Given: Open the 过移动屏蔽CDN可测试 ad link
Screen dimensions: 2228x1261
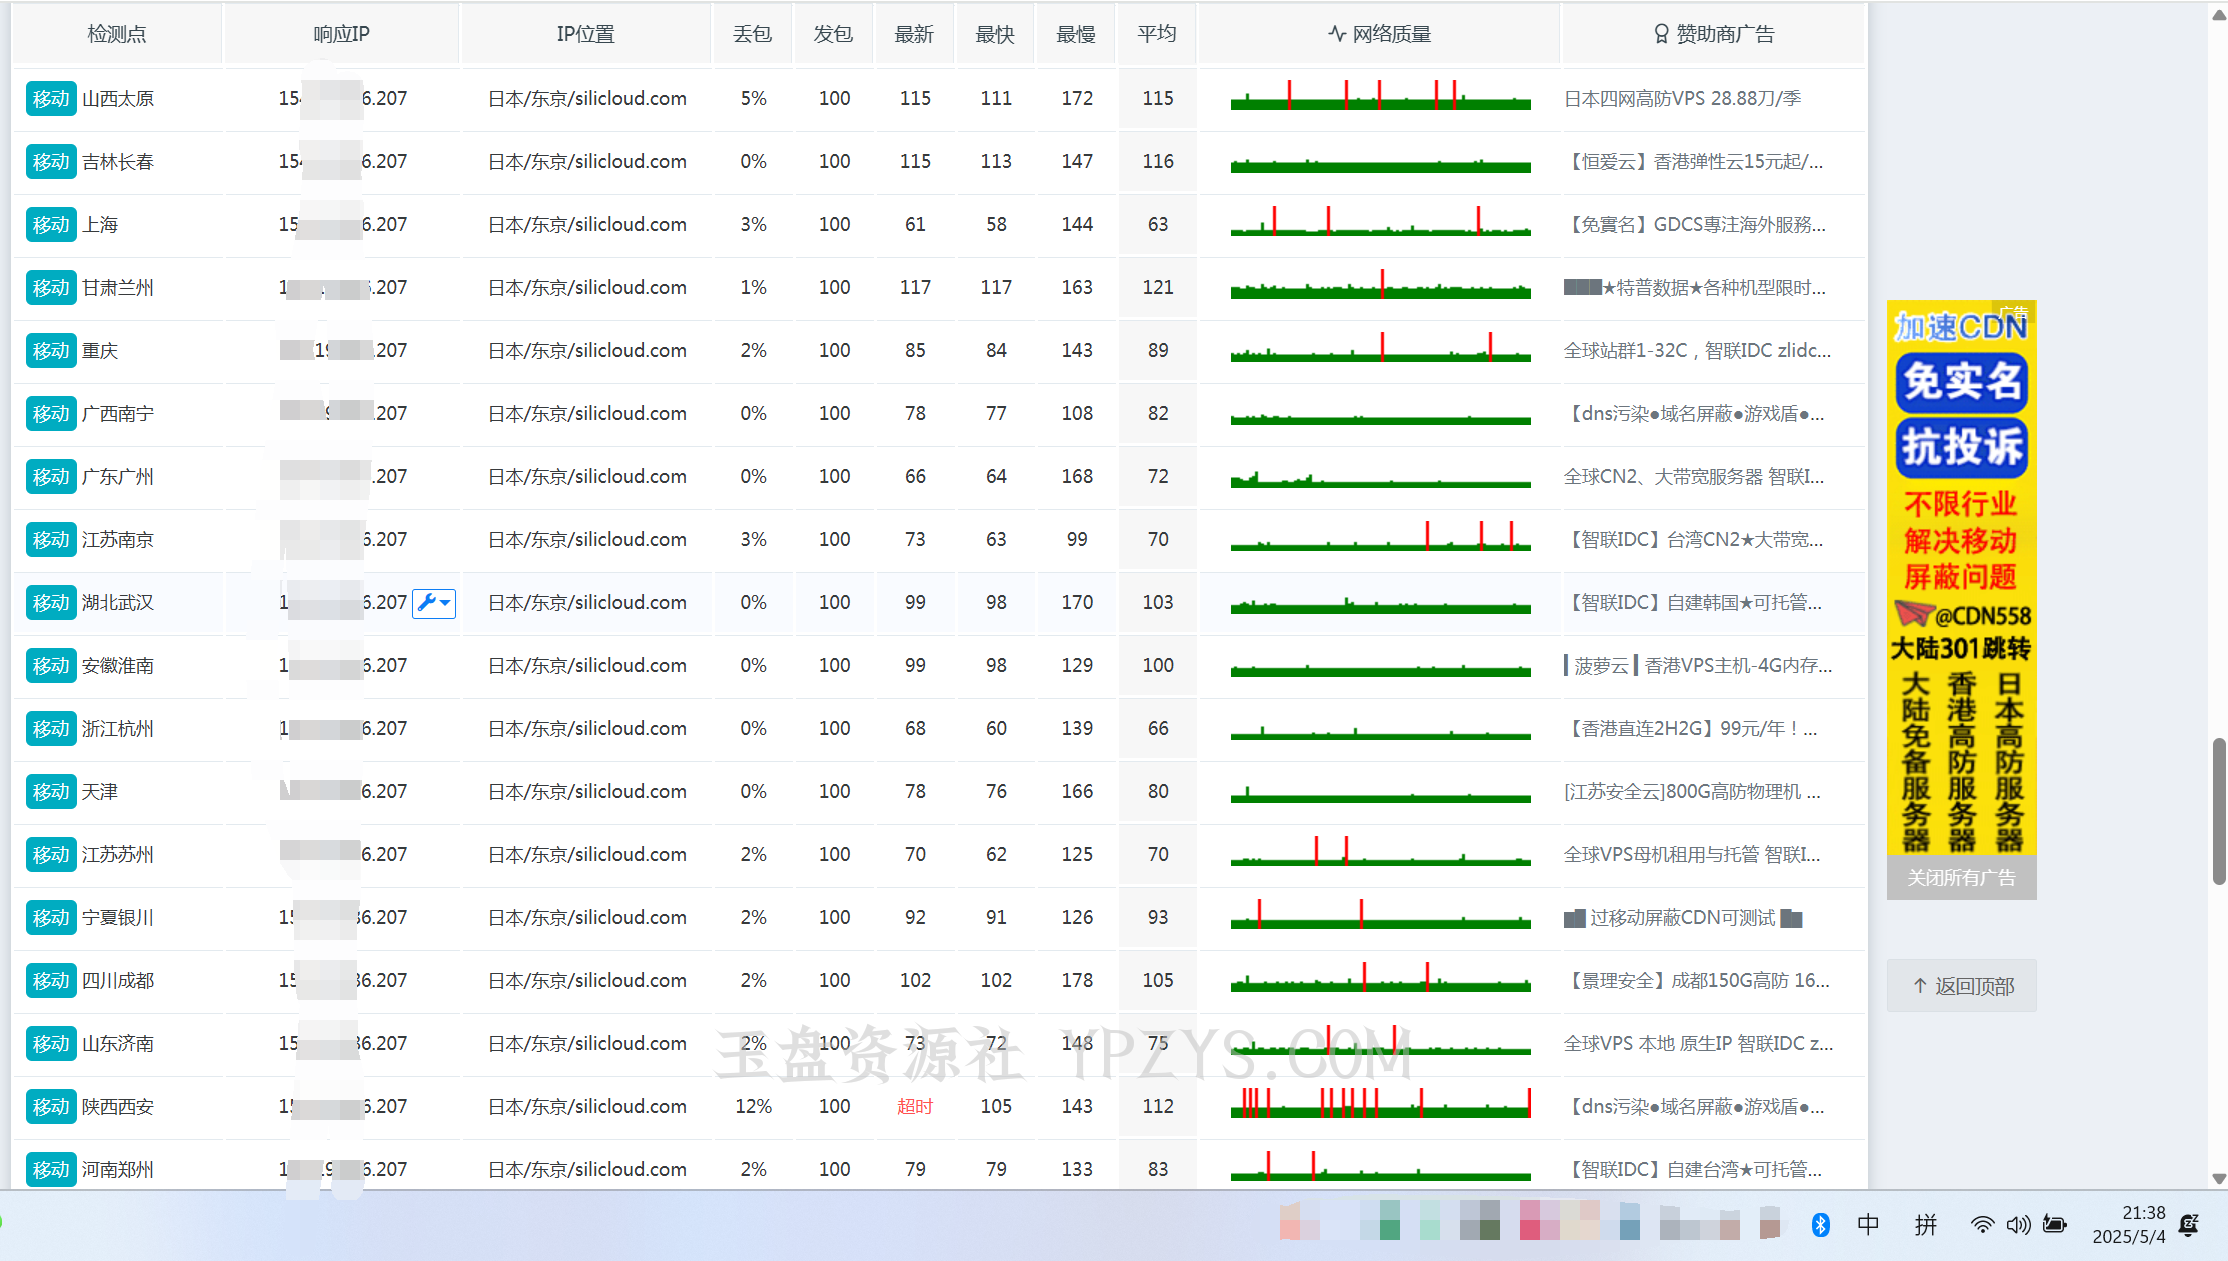Looking at the screenshot, I should click(x=1683, y=918).
